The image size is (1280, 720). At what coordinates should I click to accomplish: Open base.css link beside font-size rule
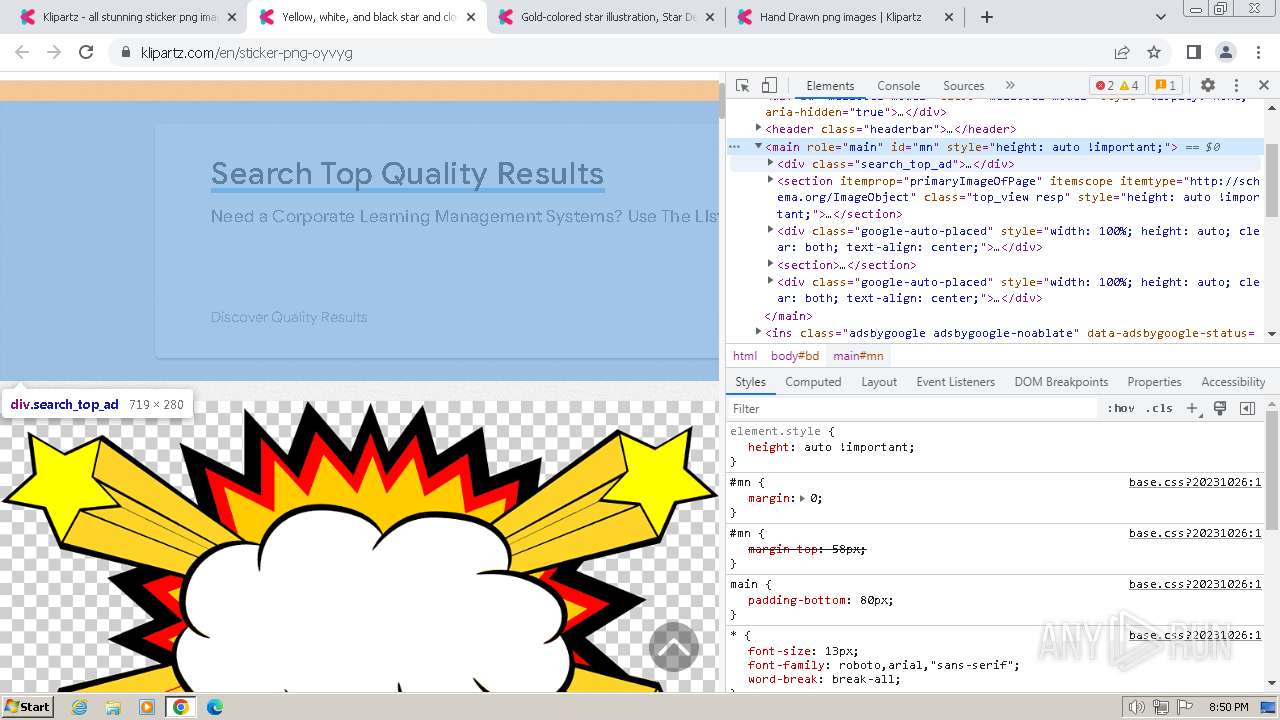(x=1195, y=635)
